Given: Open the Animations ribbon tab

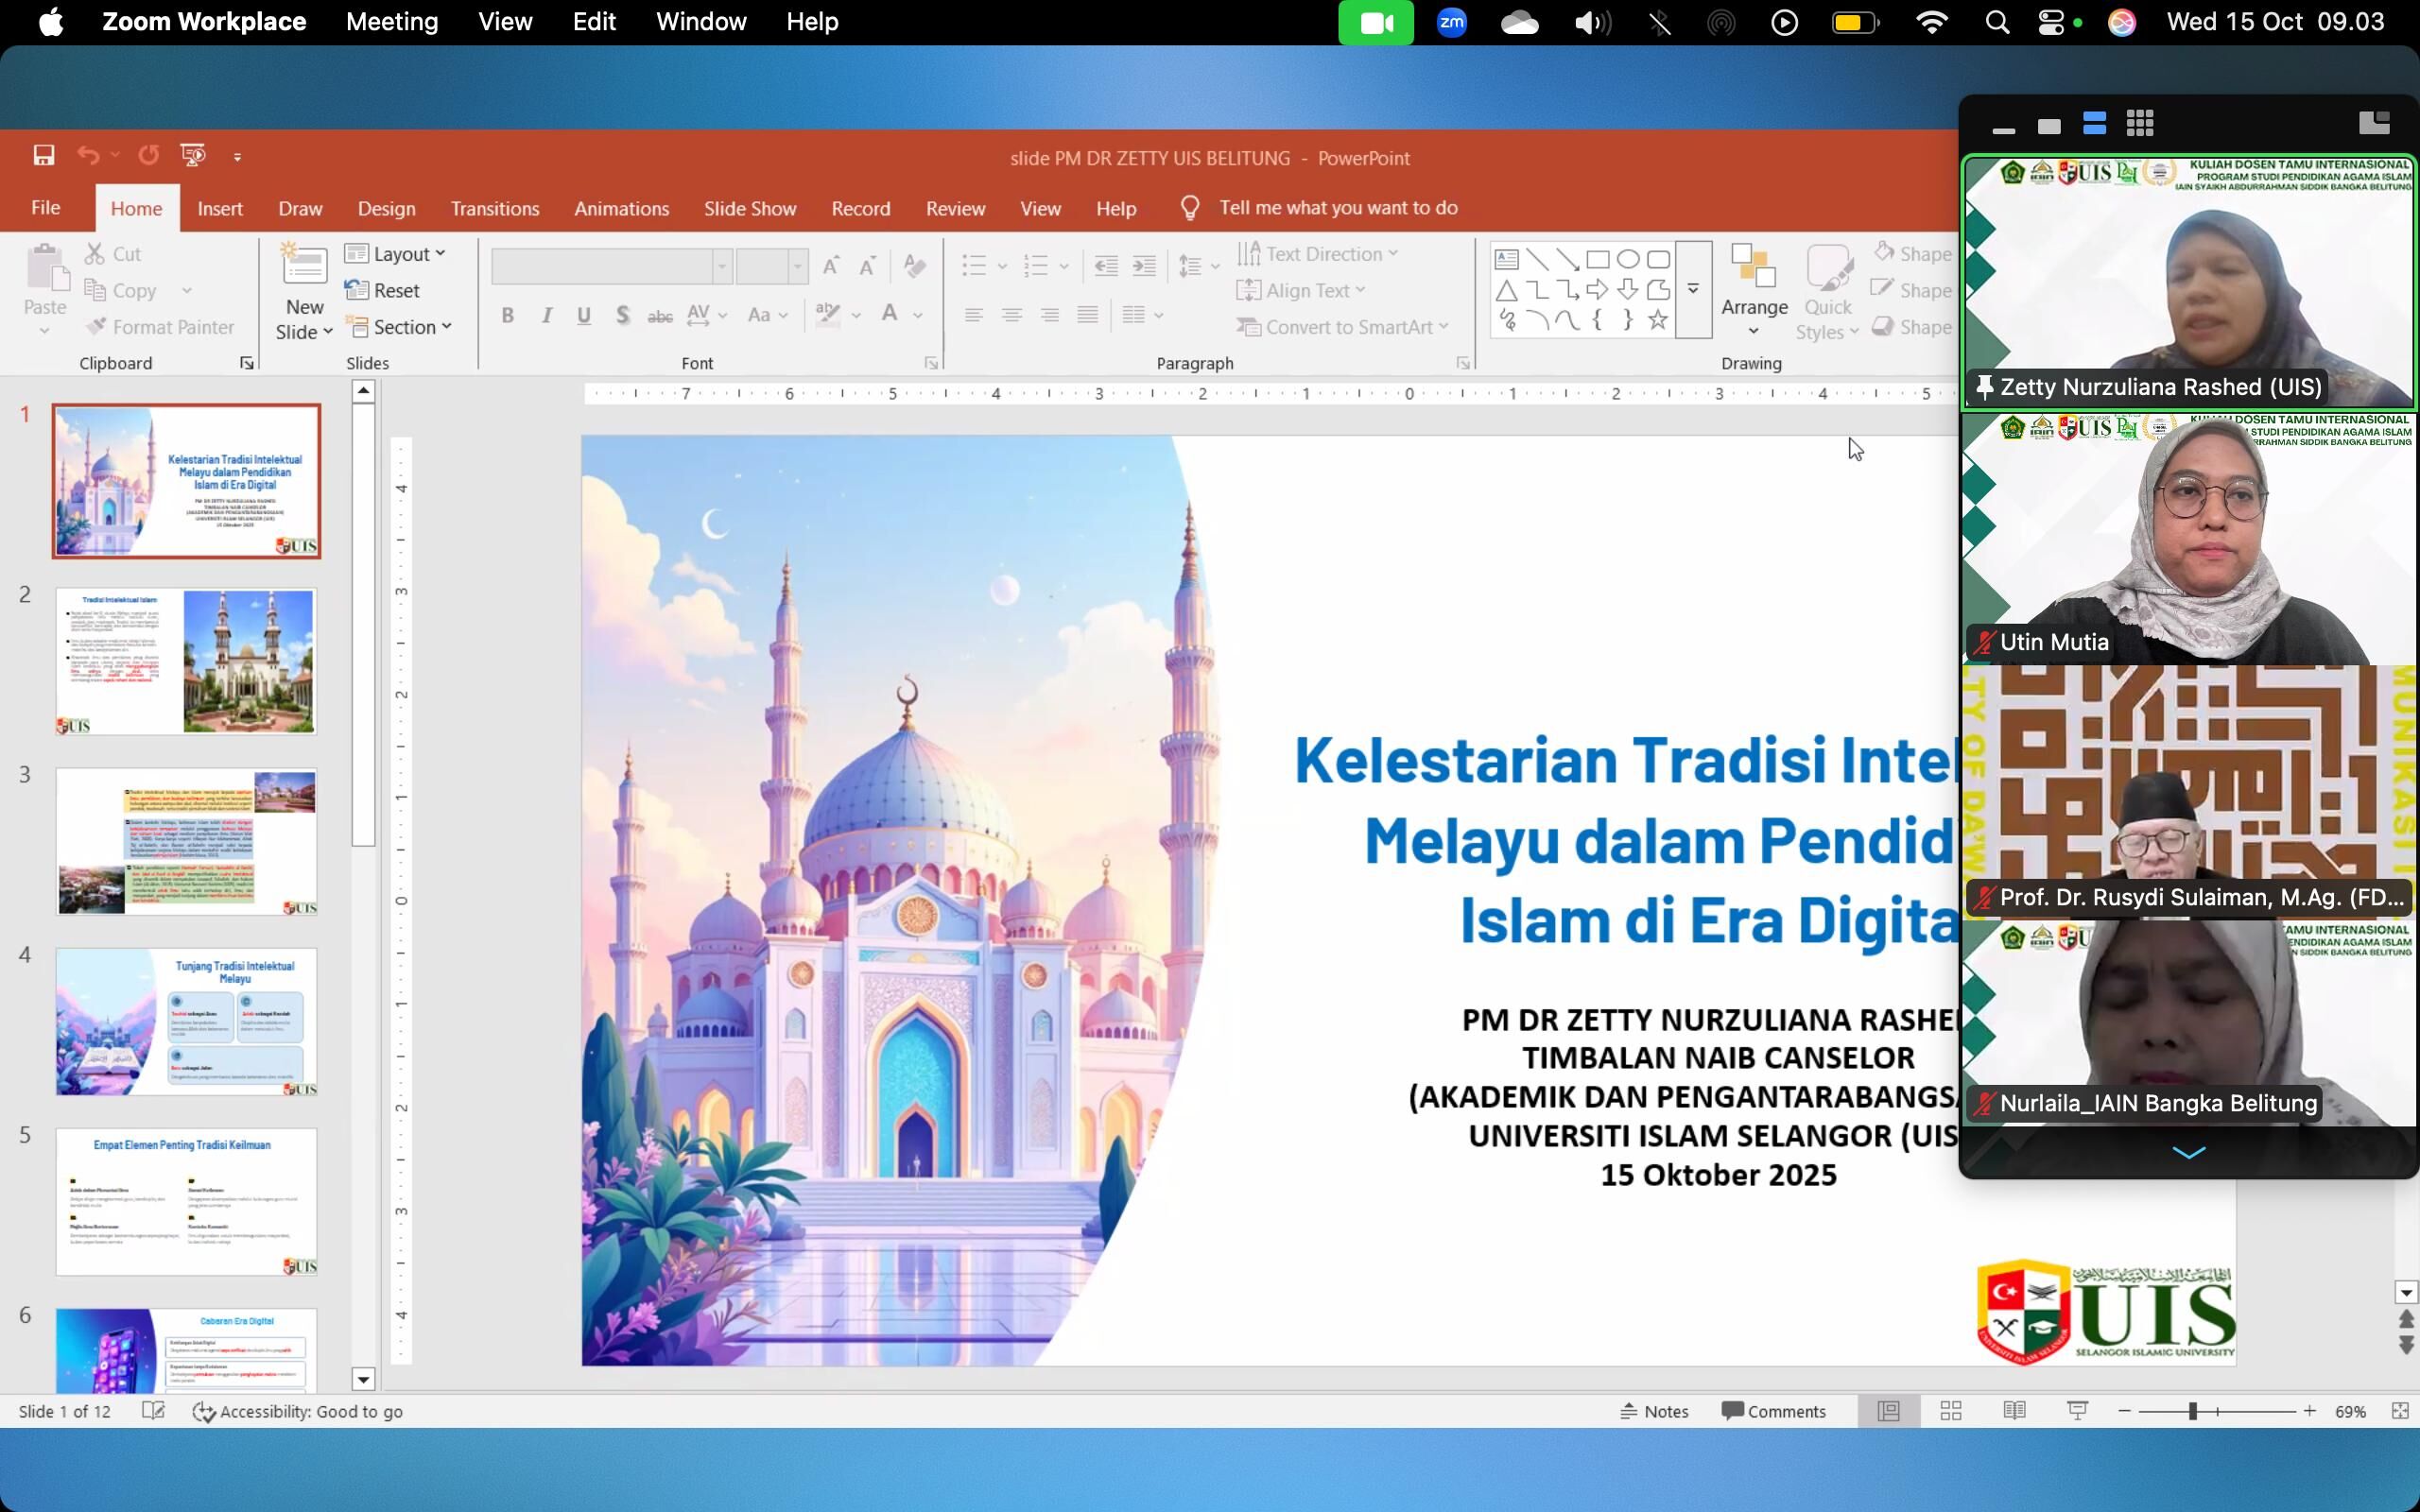Looking at the screenshot, I should 621,208.
